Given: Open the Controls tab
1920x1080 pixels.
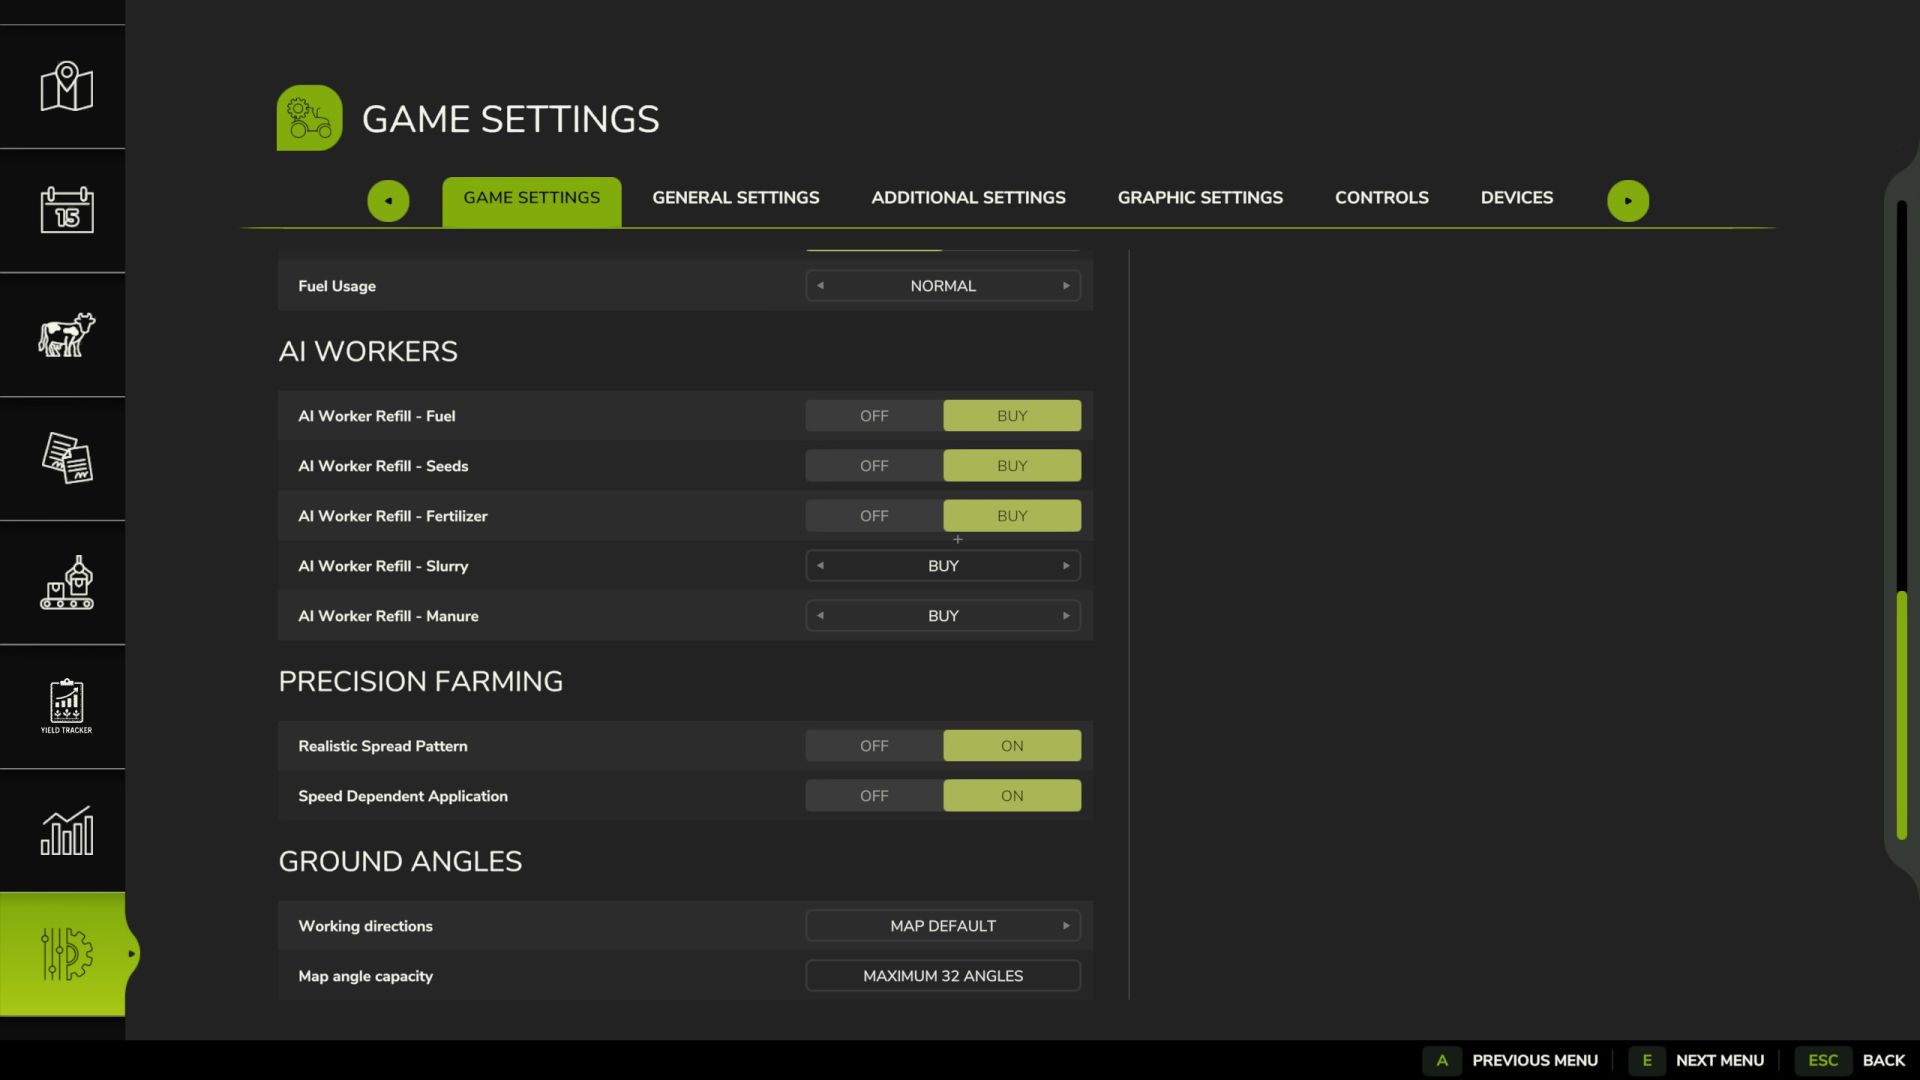Looking at the screenshot, I should (1382, 198).
